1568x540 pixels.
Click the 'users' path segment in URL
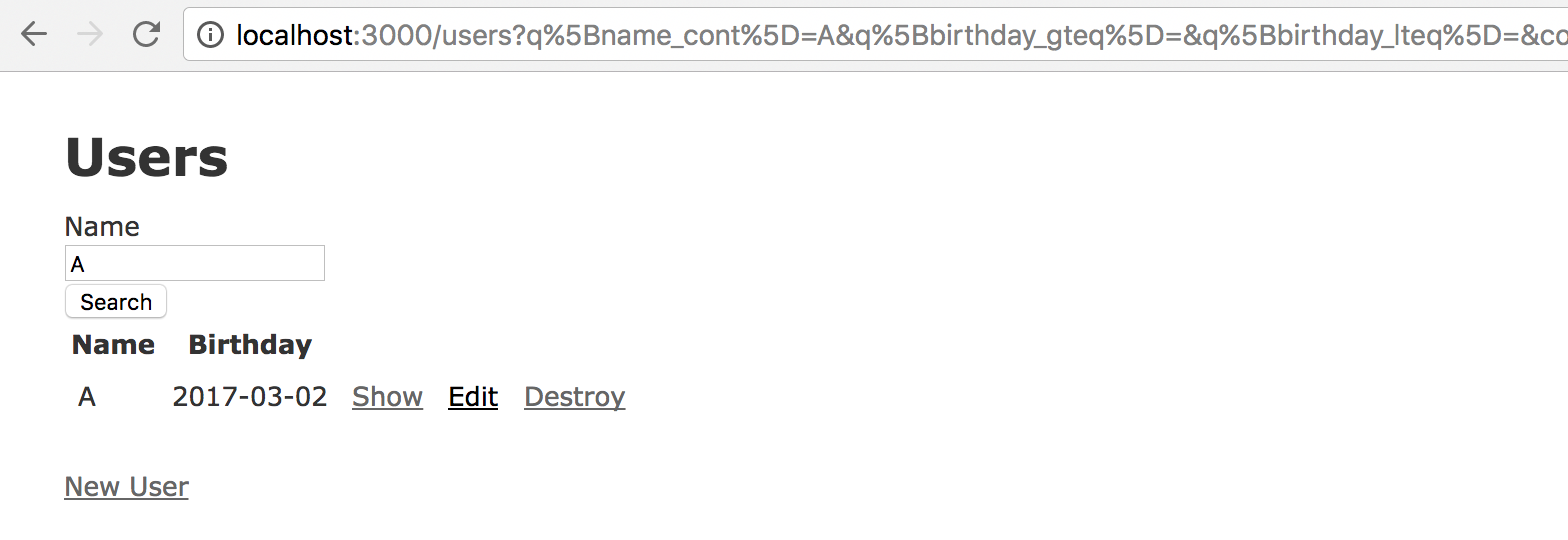coord(468,36)
